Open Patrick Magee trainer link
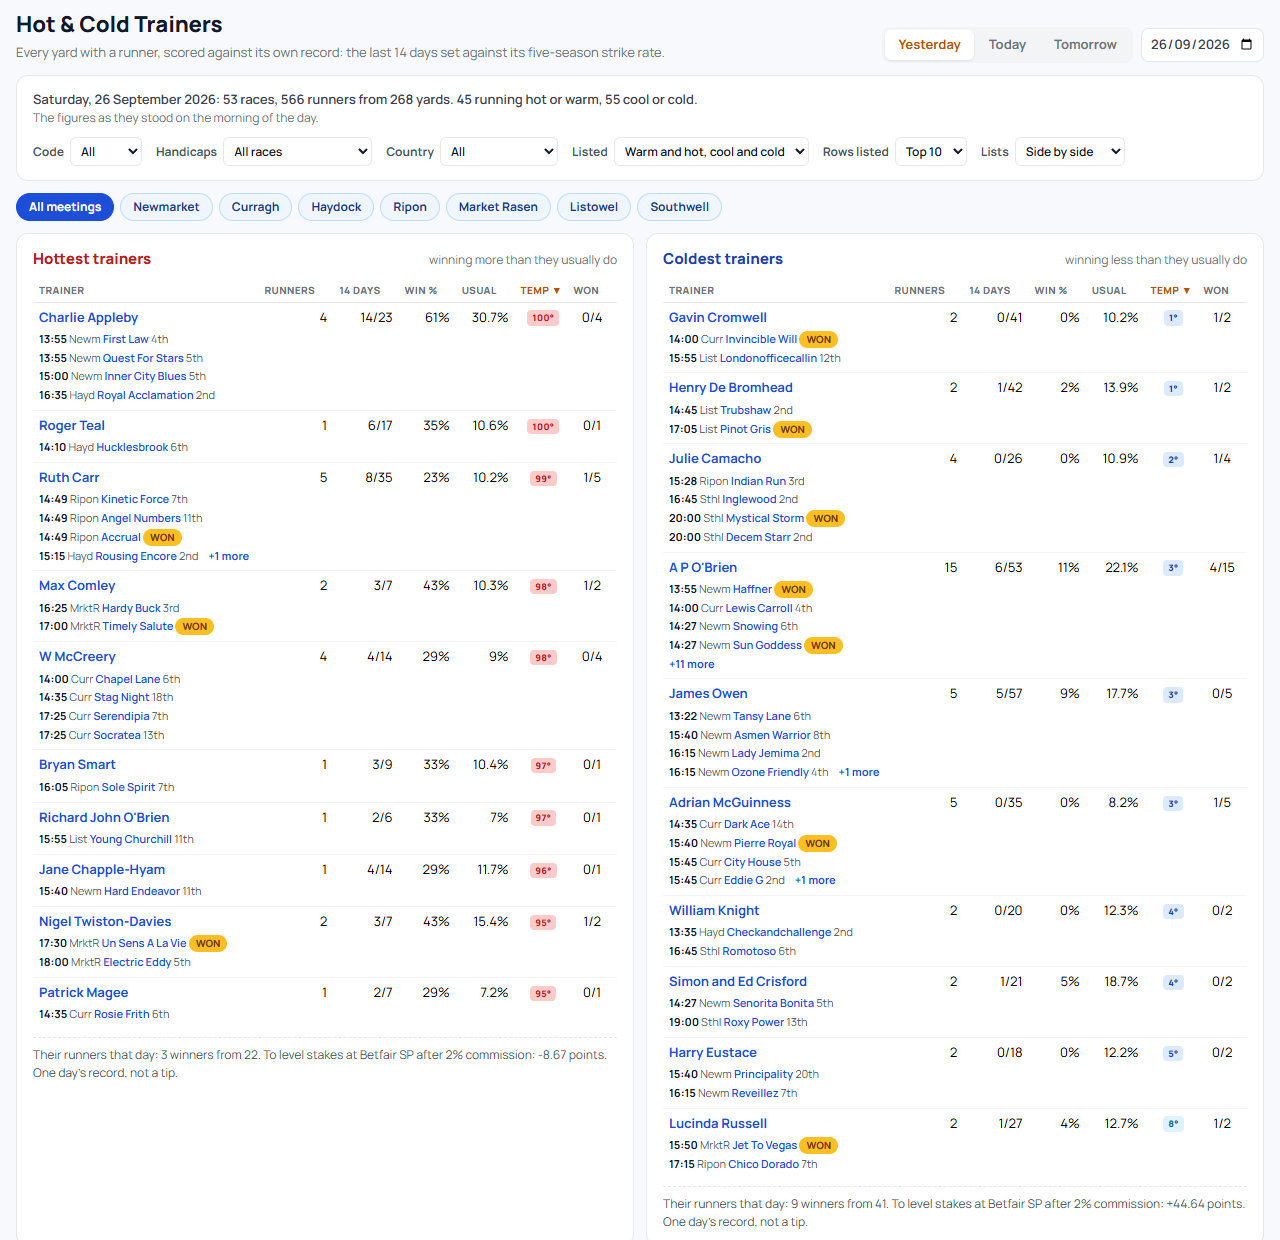Viewport: 1280px width, 1240px height. coord(84,993)
